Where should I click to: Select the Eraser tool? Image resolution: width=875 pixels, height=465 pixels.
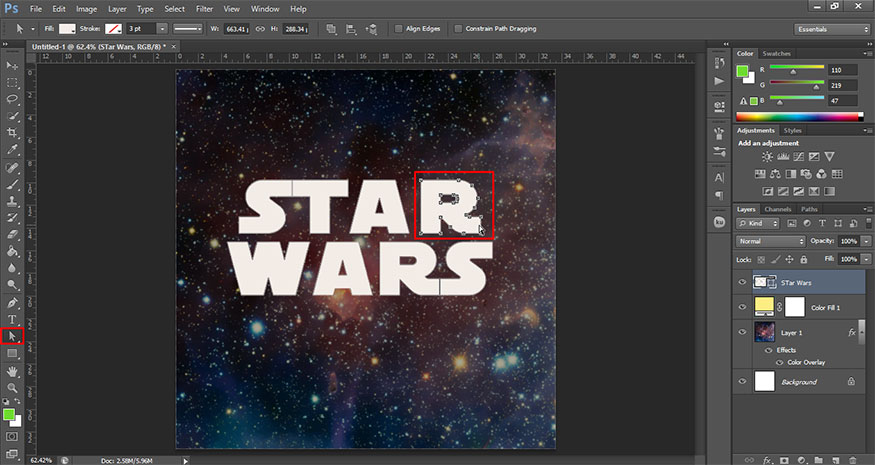(x=12, y=234)
